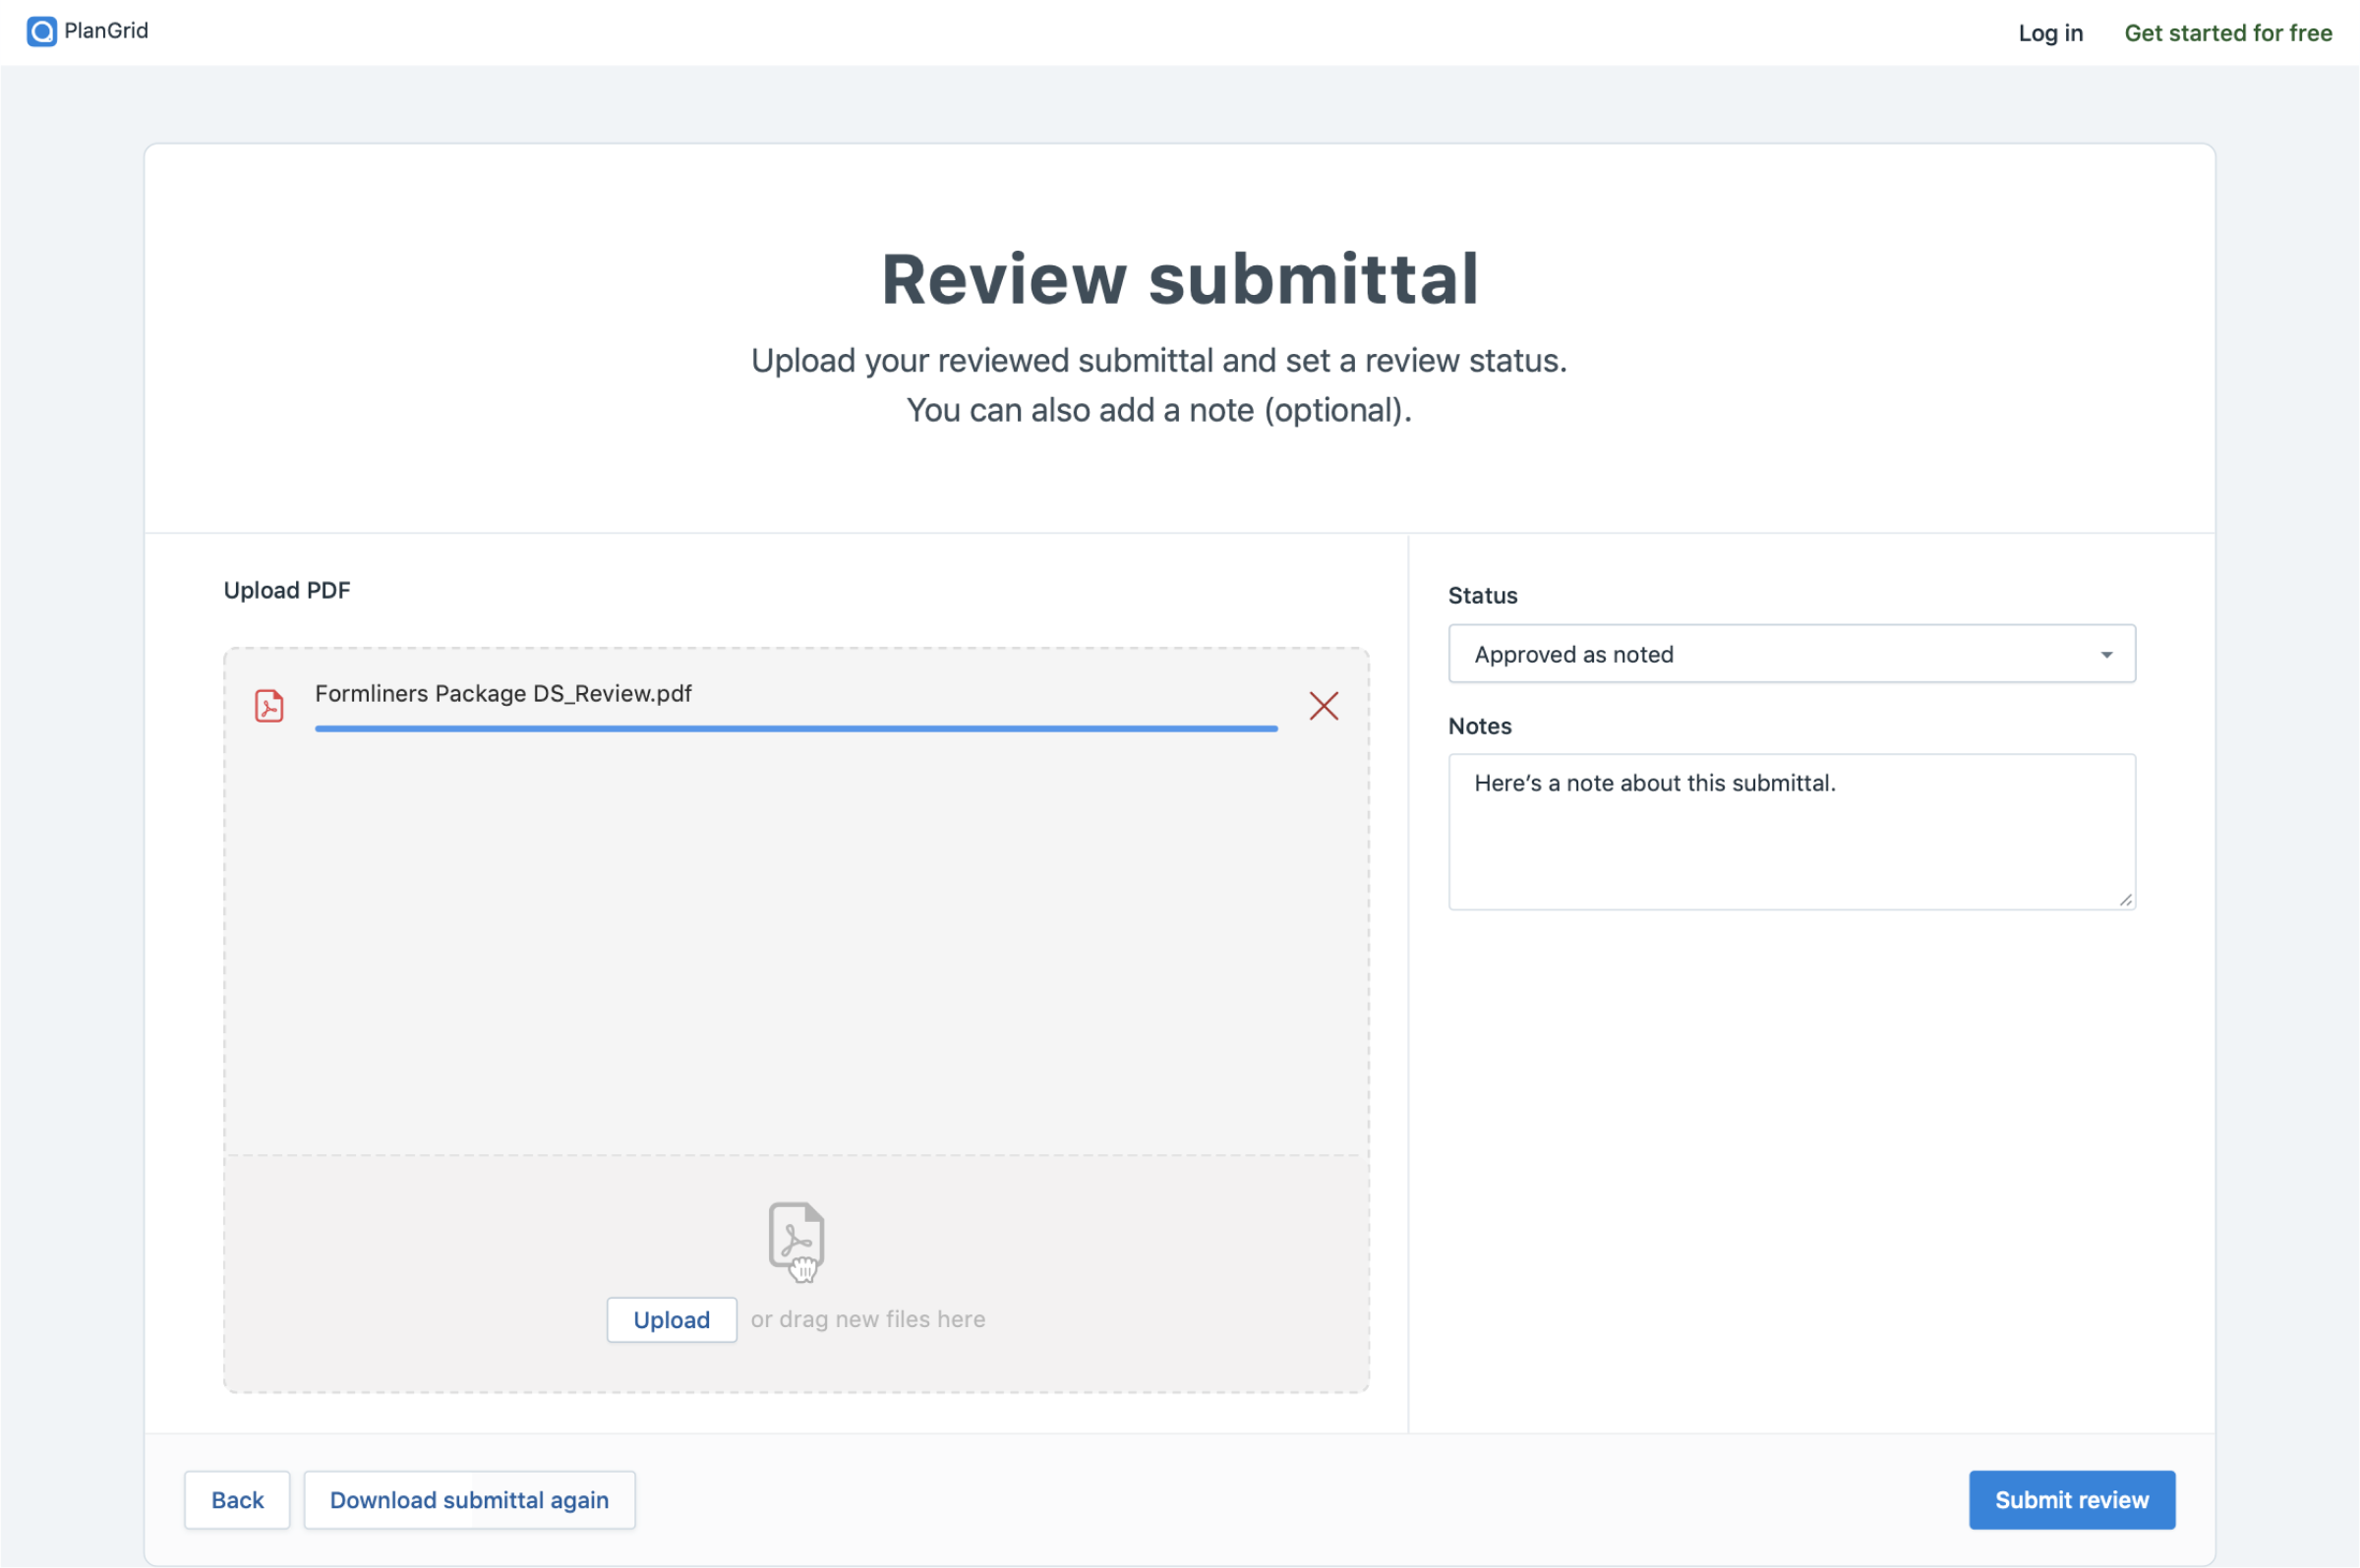This screenshot has height=1568, width=2360.
Task: Select Download submittal again
Action: pos(469,1499)
